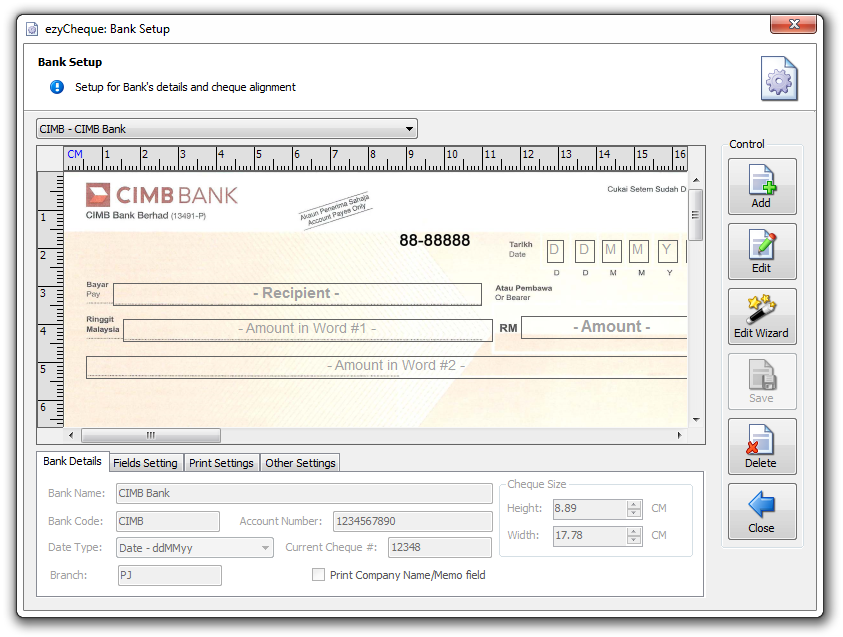Switch to the Fields Setting tab

point(145,463)
